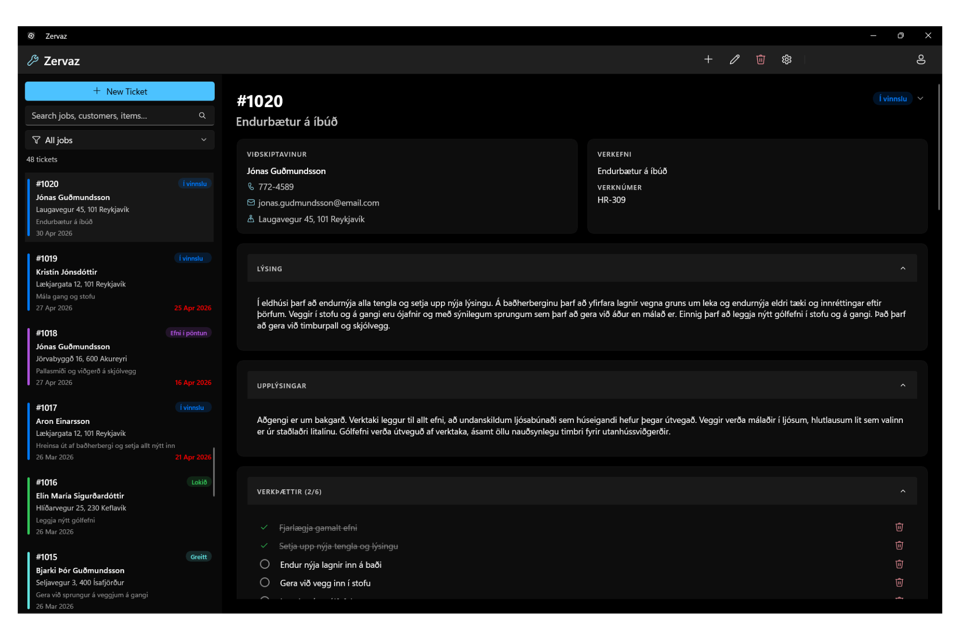Click the pencil edit icon in toolbar

click(734, 59)
